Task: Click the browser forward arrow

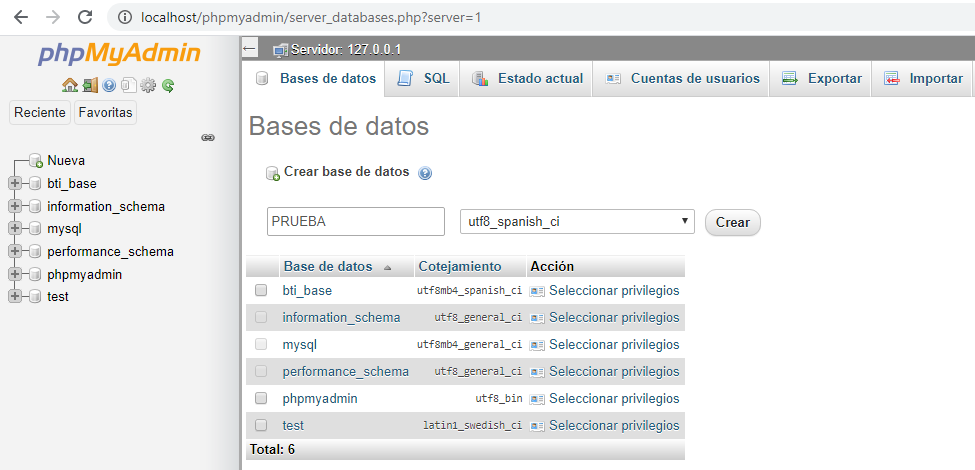Action: [53, 17]
